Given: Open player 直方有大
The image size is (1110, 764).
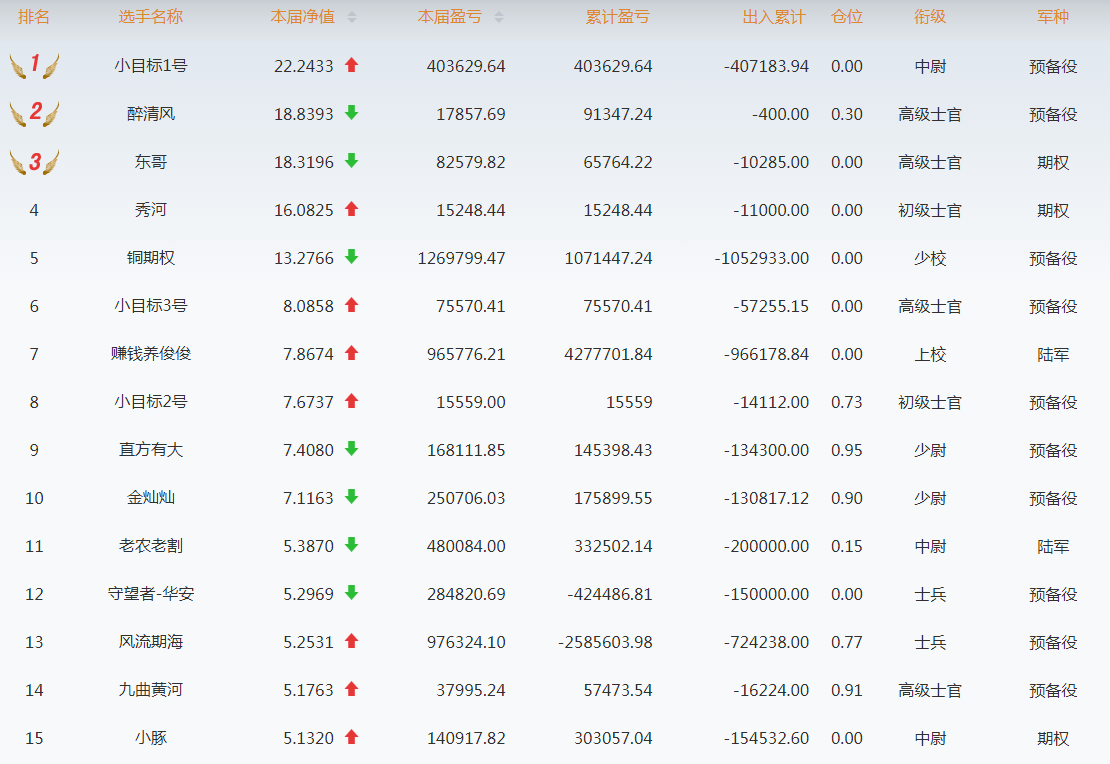Looking at the screenshot, I should (151, 450).
